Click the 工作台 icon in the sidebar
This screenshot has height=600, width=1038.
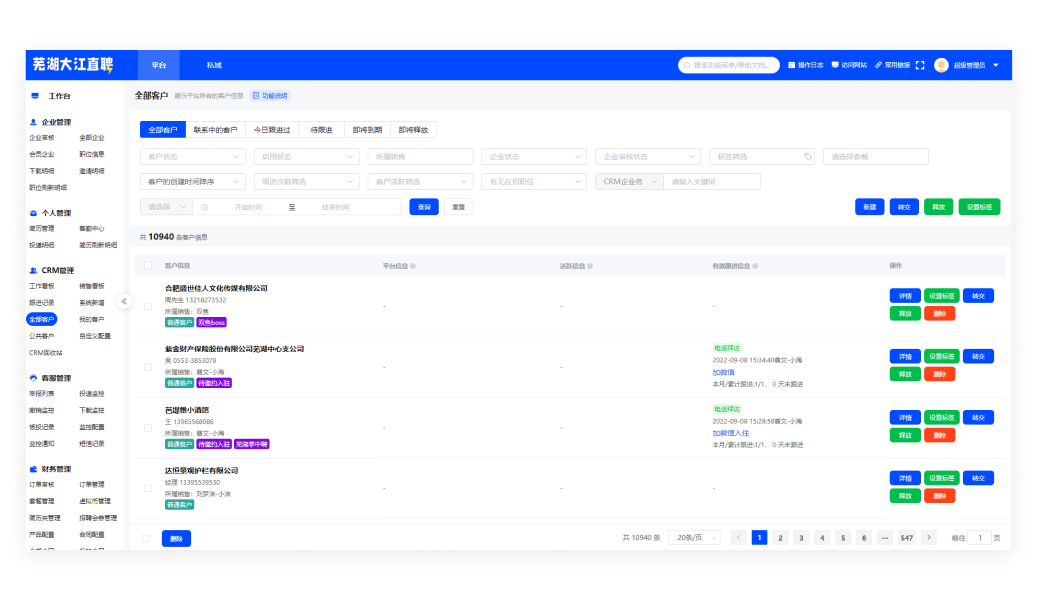point(35,96)
